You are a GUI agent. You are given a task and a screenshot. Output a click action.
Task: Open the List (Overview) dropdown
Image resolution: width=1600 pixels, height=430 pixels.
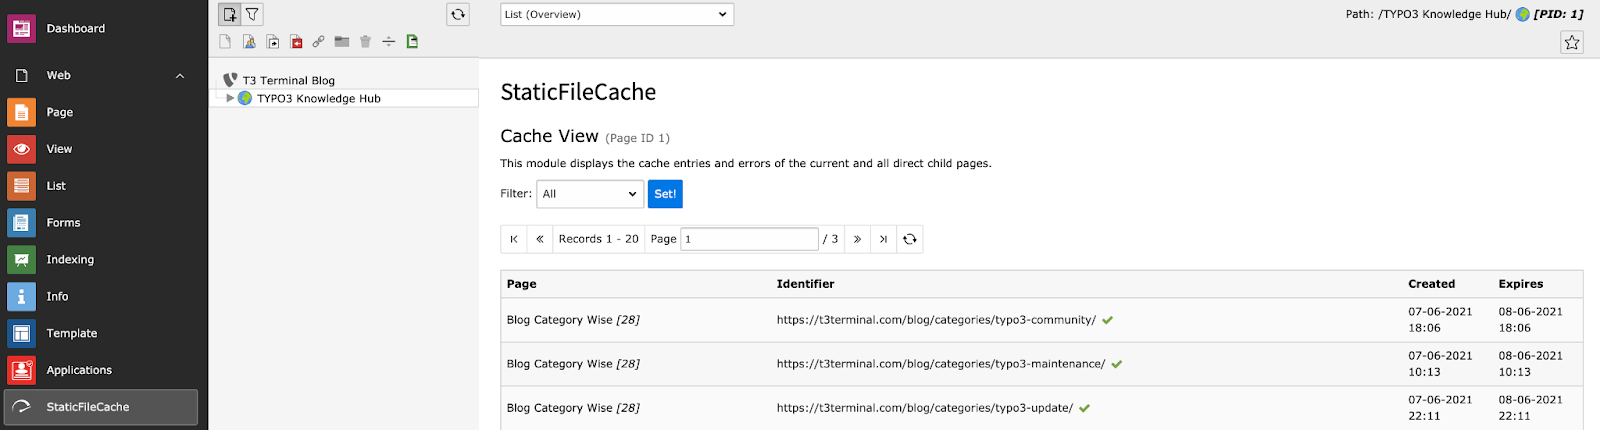pos(616,14)
